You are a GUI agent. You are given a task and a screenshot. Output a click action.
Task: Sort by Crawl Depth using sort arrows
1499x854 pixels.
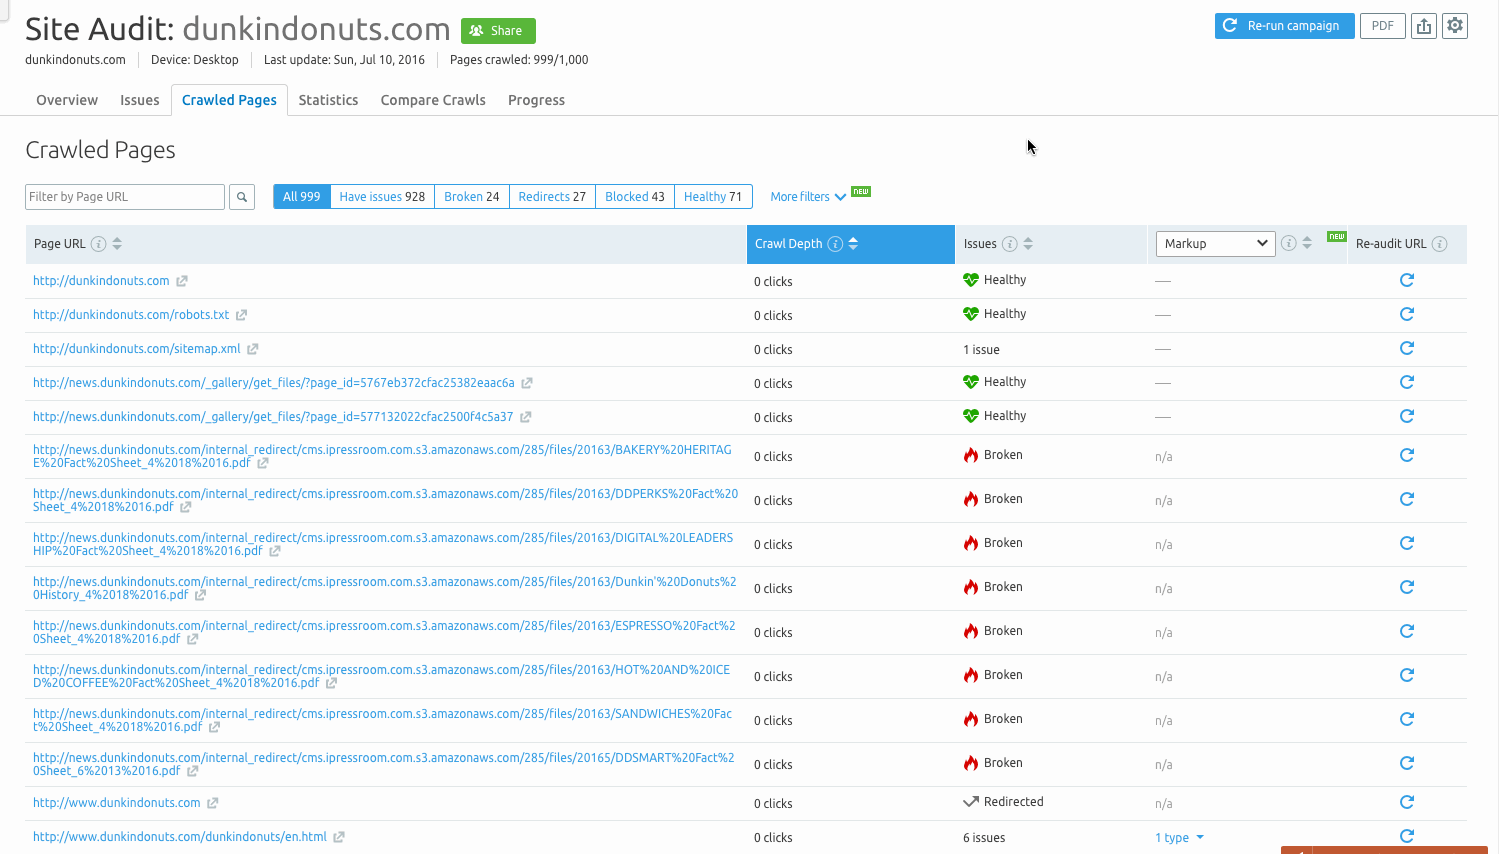click(x=853, y=244)
